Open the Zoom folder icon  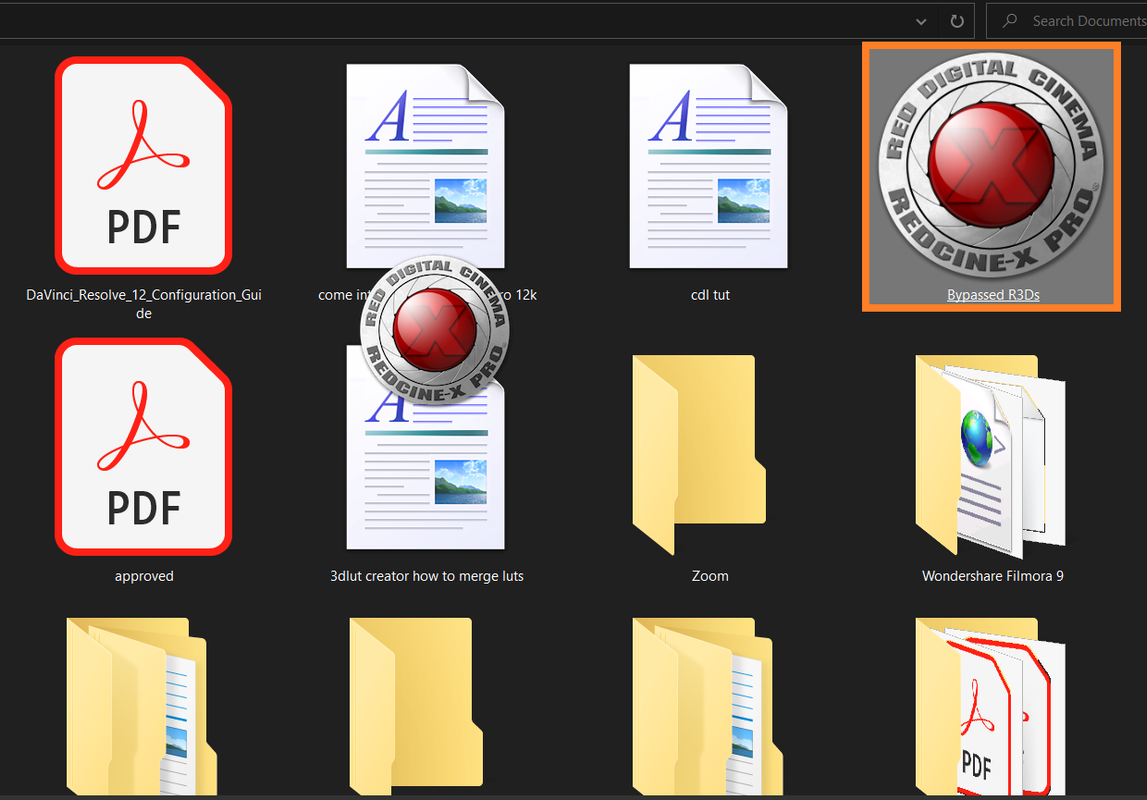(699, 453)
